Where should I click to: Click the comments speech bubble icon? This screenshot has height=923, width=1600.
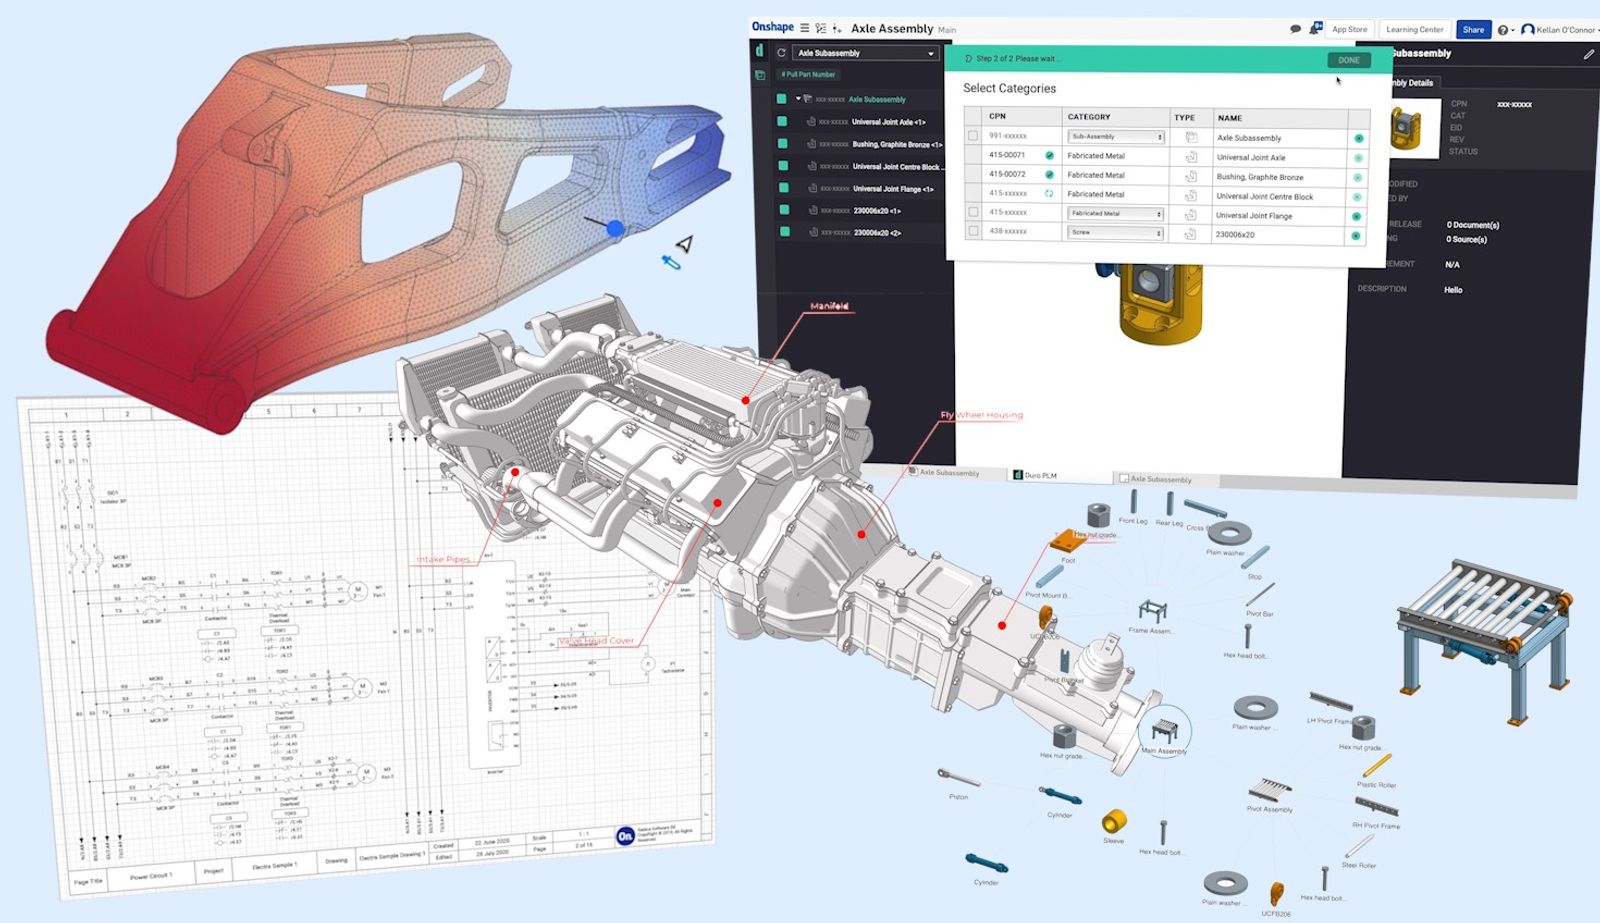coord(1295,29)
